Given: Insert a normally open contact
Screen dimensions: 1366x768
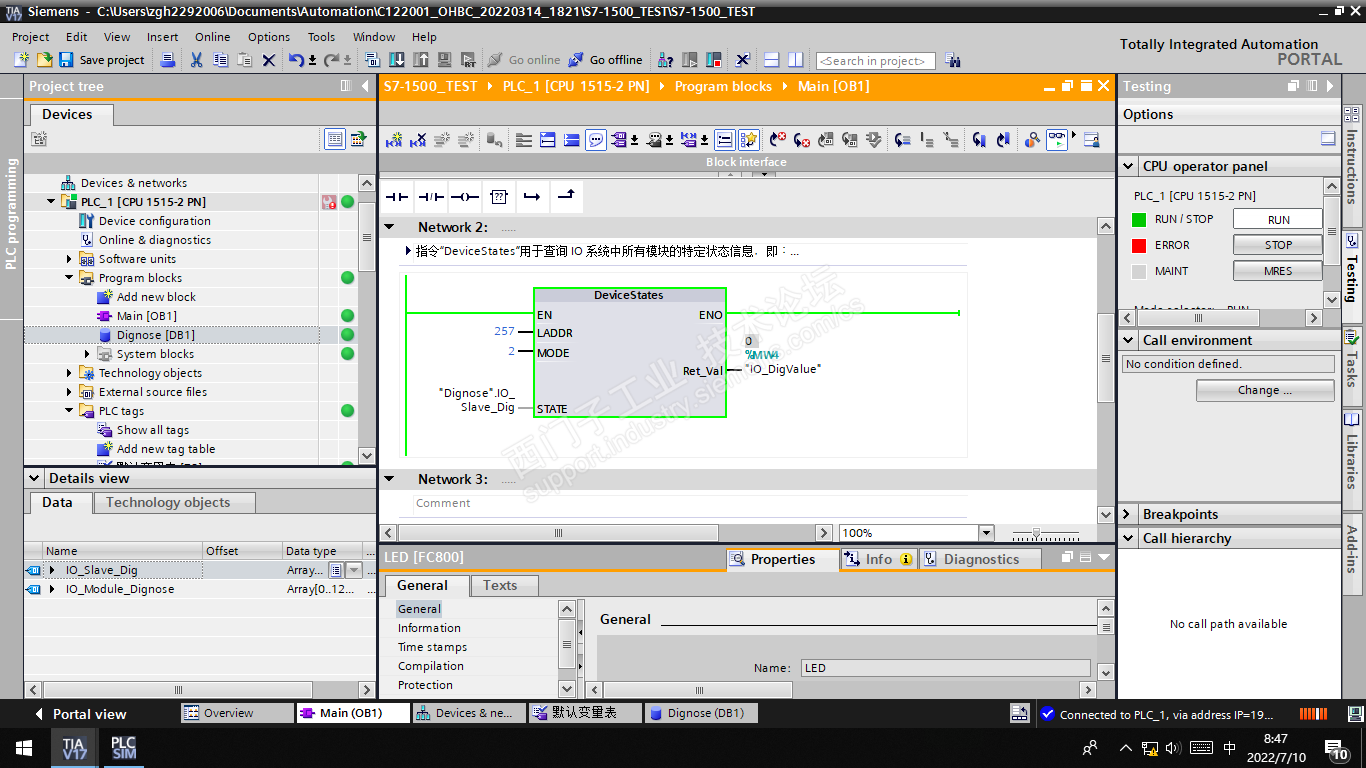Looking at the screenshot, I should pos(398,197).
